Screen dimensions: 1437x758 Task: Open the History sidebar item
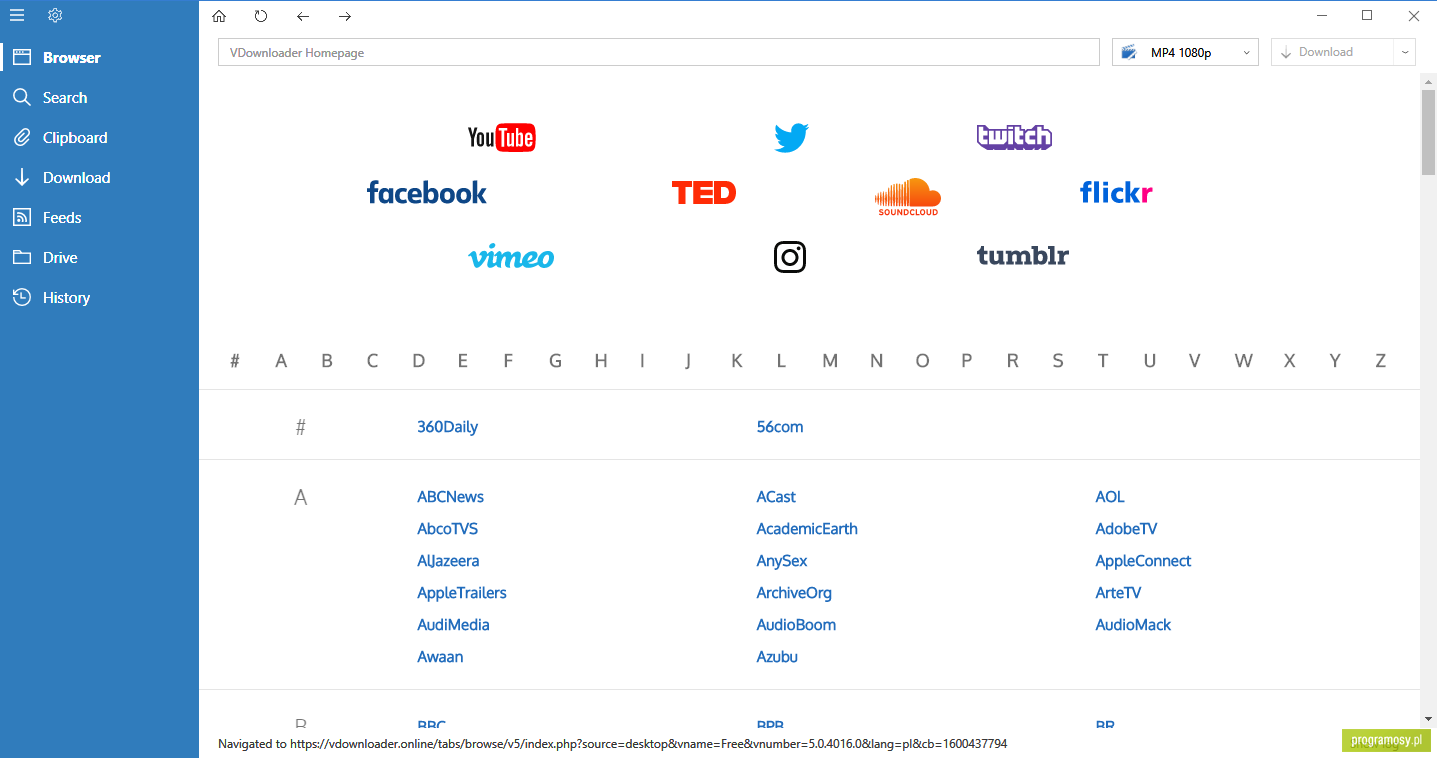pyautogui.click(x=100, y=297)
